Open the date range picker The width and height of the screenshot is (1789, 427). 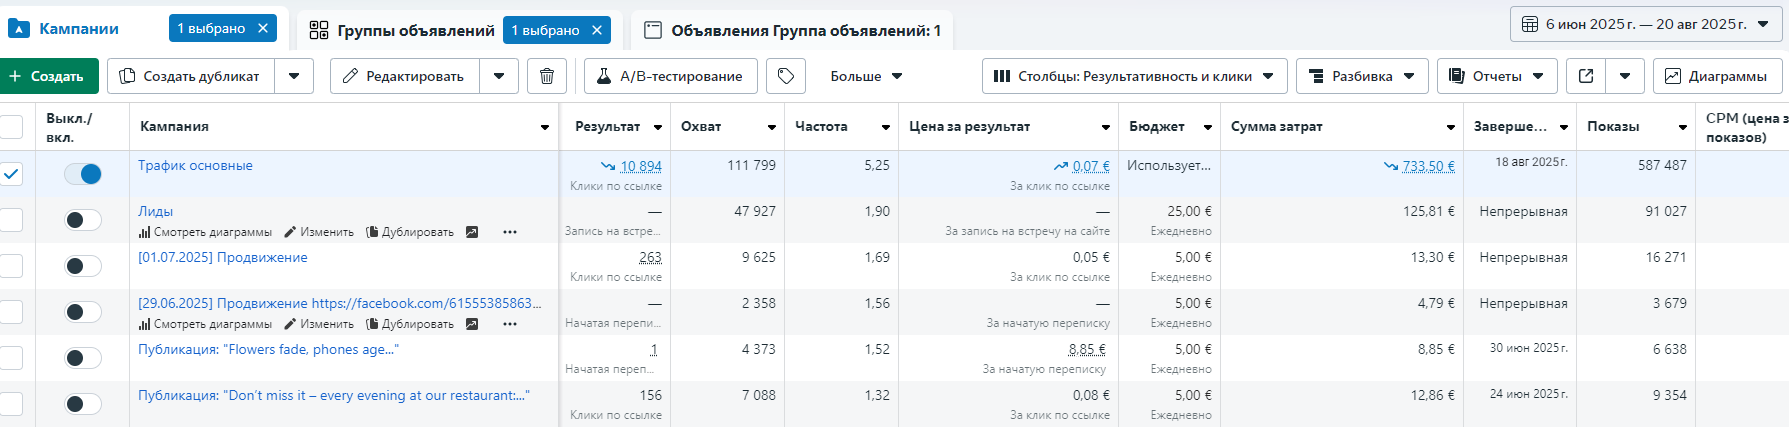[x=1645, y=24]
